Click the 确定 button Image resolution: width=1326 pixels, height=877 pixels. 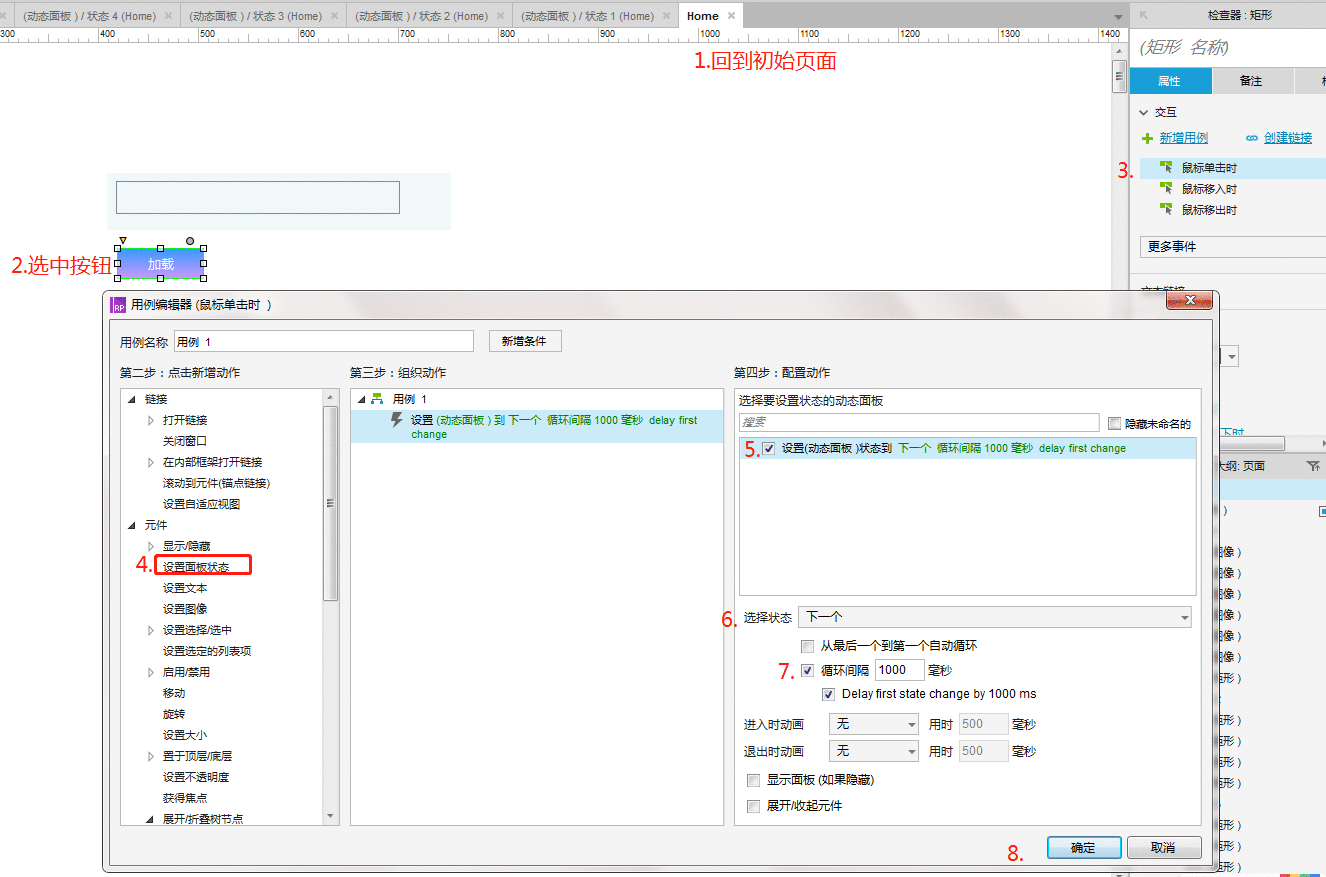(x=1084, y=847)
